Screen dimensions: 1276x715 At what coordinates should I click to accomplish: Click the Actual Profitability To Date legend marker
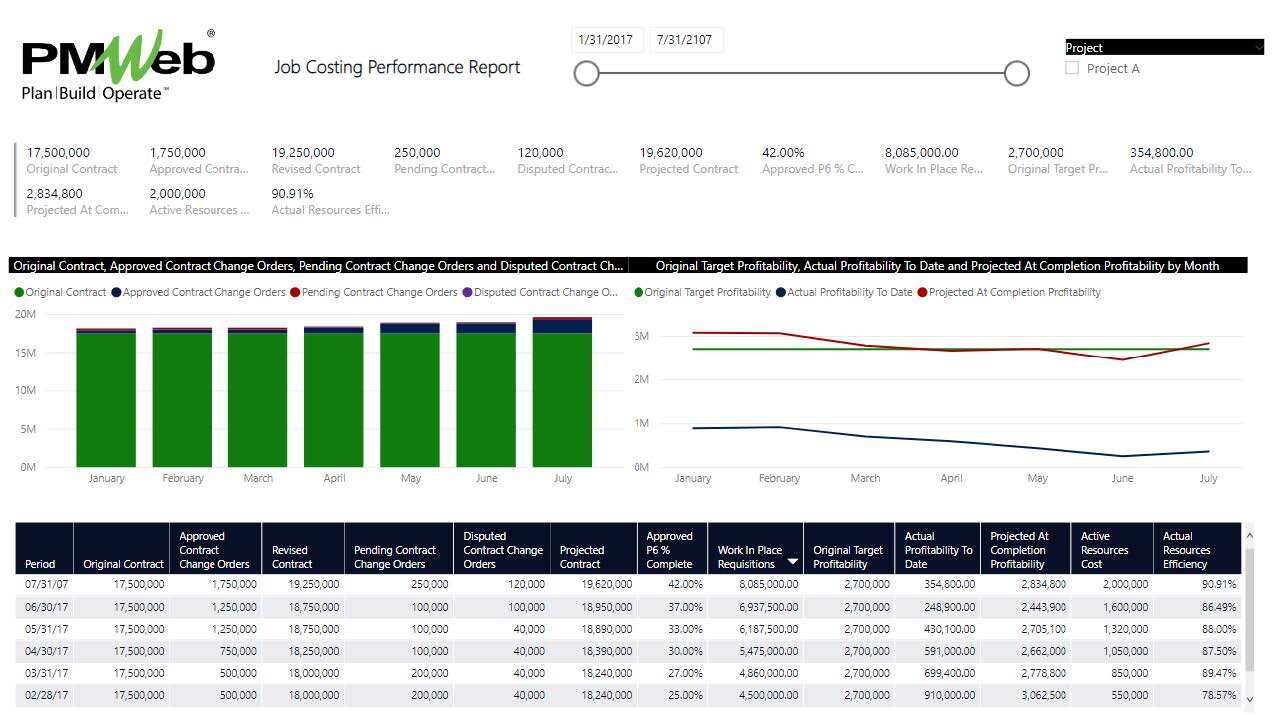(x=781, y=293)
